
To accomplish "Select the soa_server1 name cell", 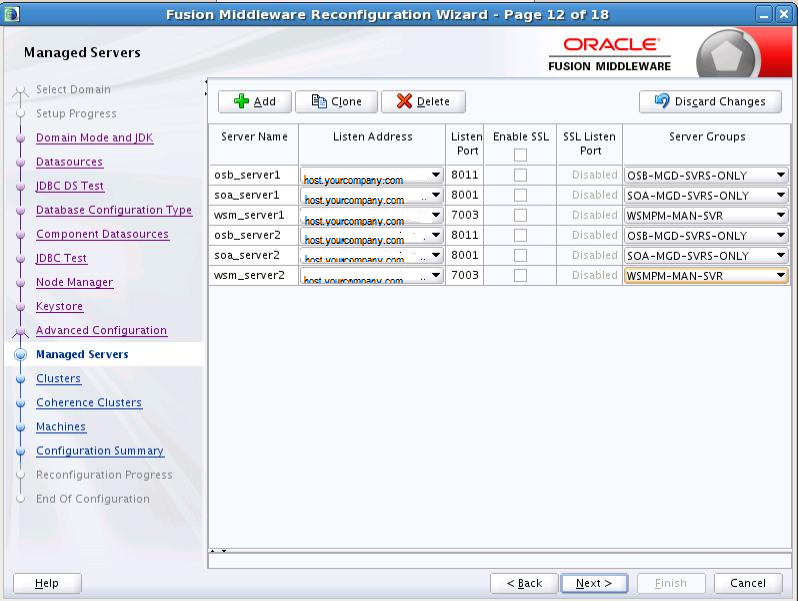I will 253,195.
